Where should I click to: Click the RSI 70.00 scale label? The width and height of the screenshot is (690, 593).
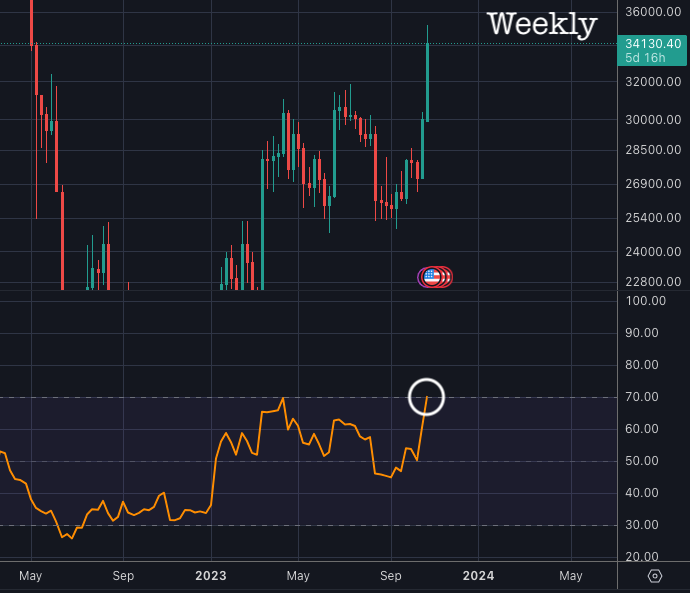tap(642, 397)
